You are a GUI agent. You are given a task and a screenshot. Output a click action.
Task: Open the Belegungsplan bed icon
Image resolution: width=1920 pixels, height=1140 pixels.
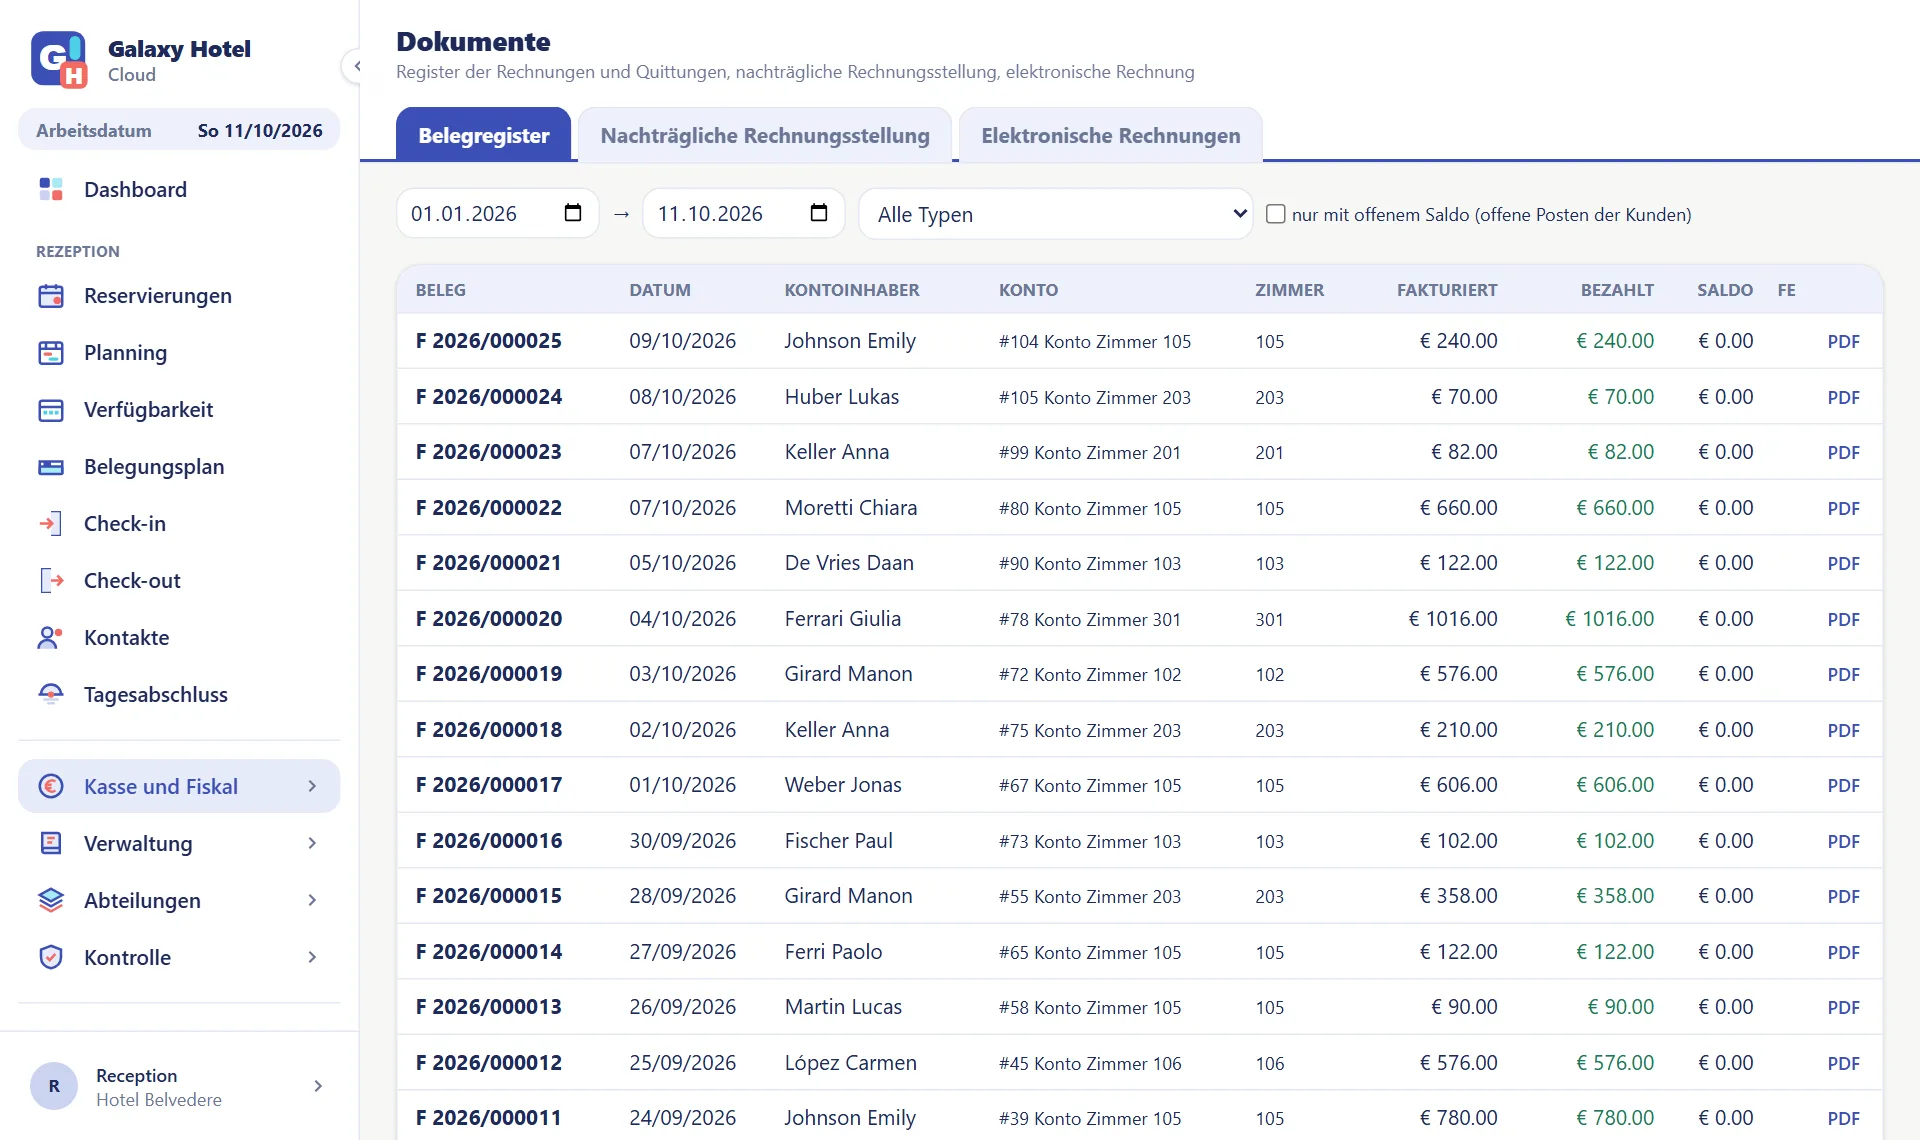coord(51,467)
